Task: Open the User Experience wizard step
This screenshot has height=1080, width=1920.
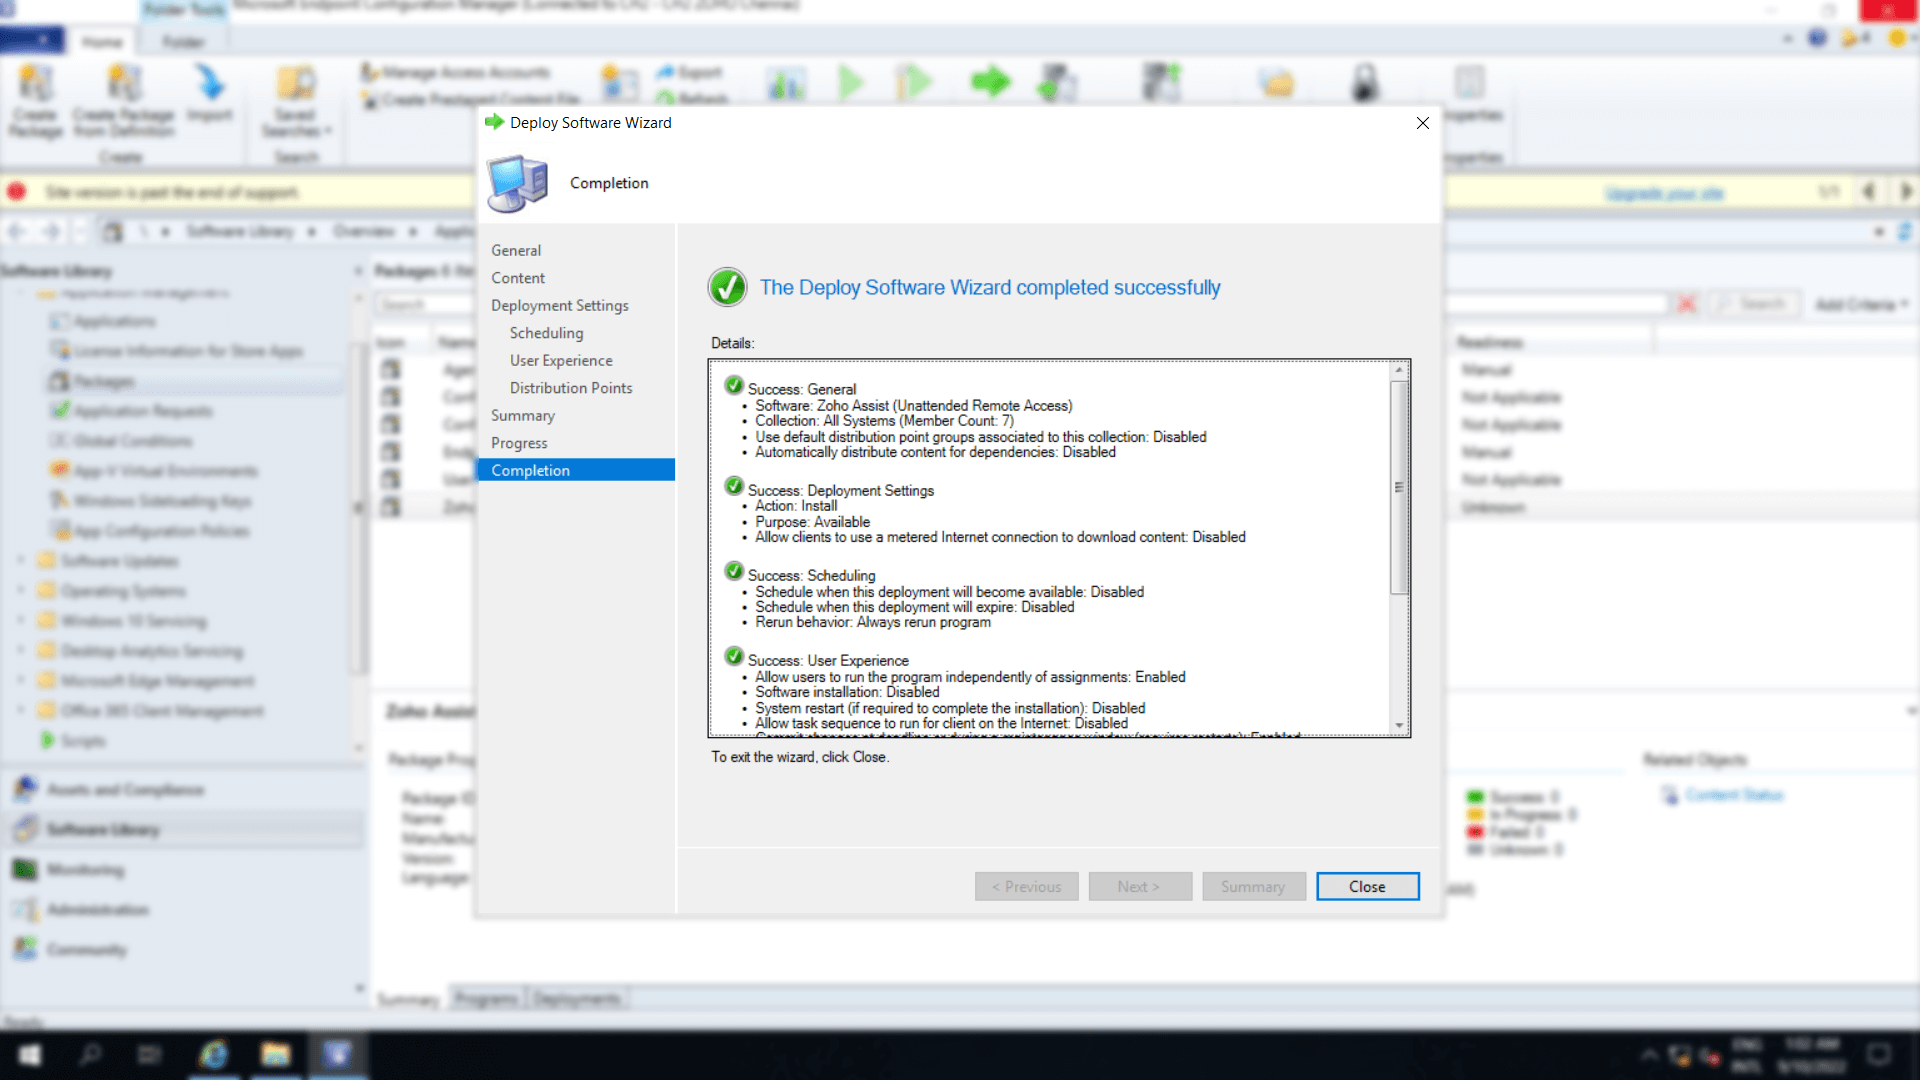Action: [x=560, y=360]
